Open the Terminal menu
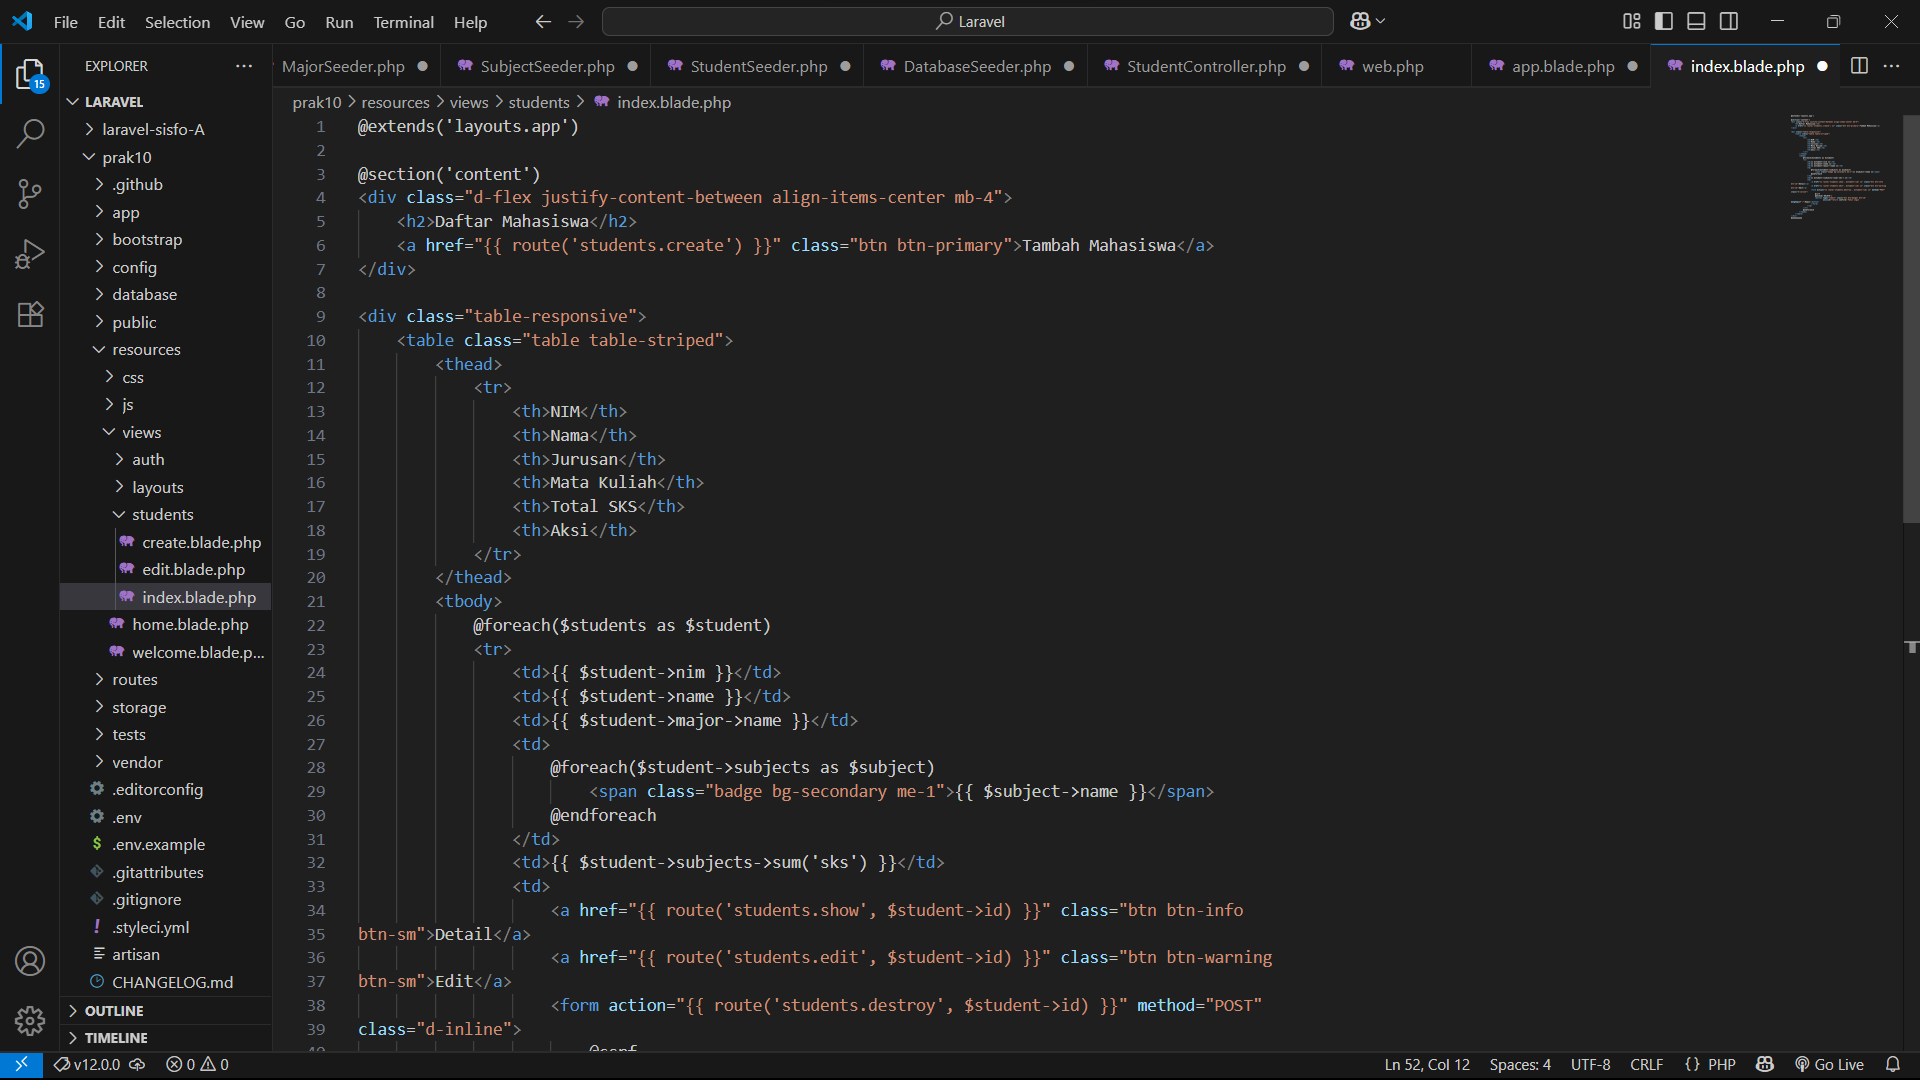 click(x=403, y=22)
